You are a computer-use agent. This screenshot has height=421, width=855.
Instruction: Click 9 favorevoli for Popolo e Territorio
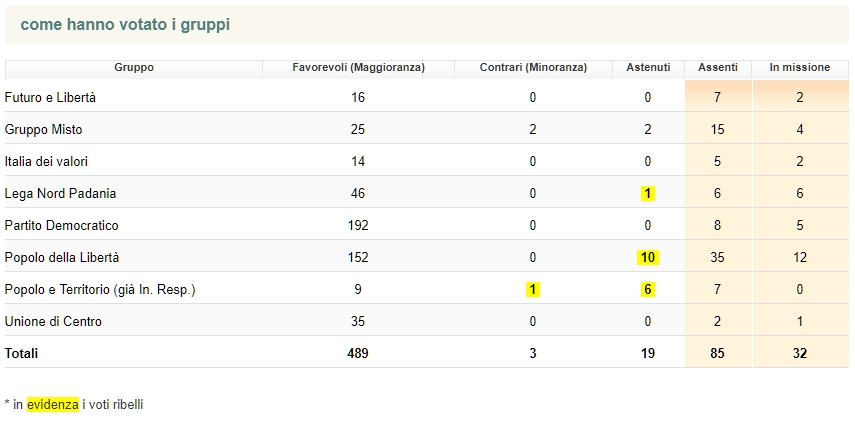click(x=358, y=290)
